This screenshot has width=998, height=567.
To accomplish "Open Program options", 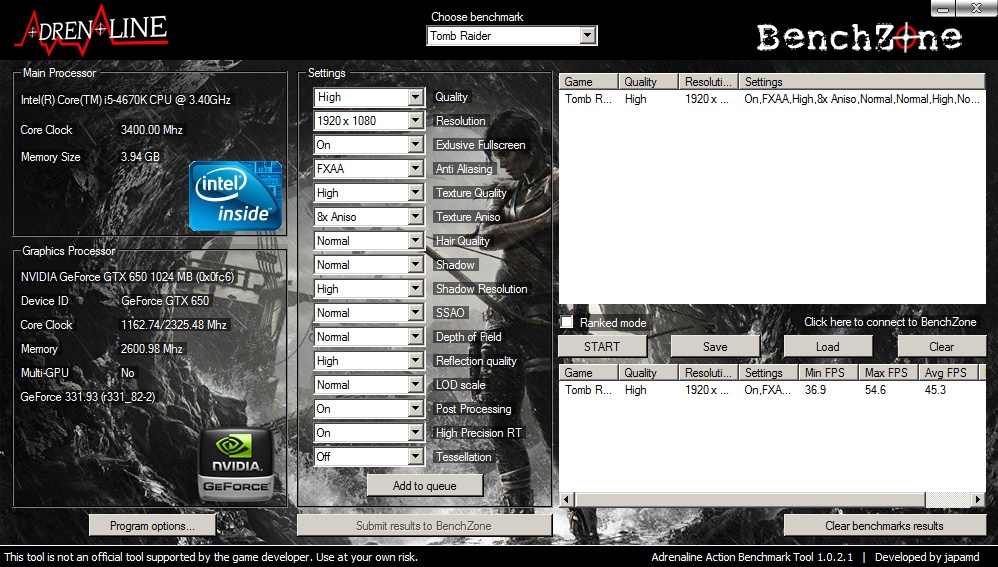I will click(x=152, y=526).
